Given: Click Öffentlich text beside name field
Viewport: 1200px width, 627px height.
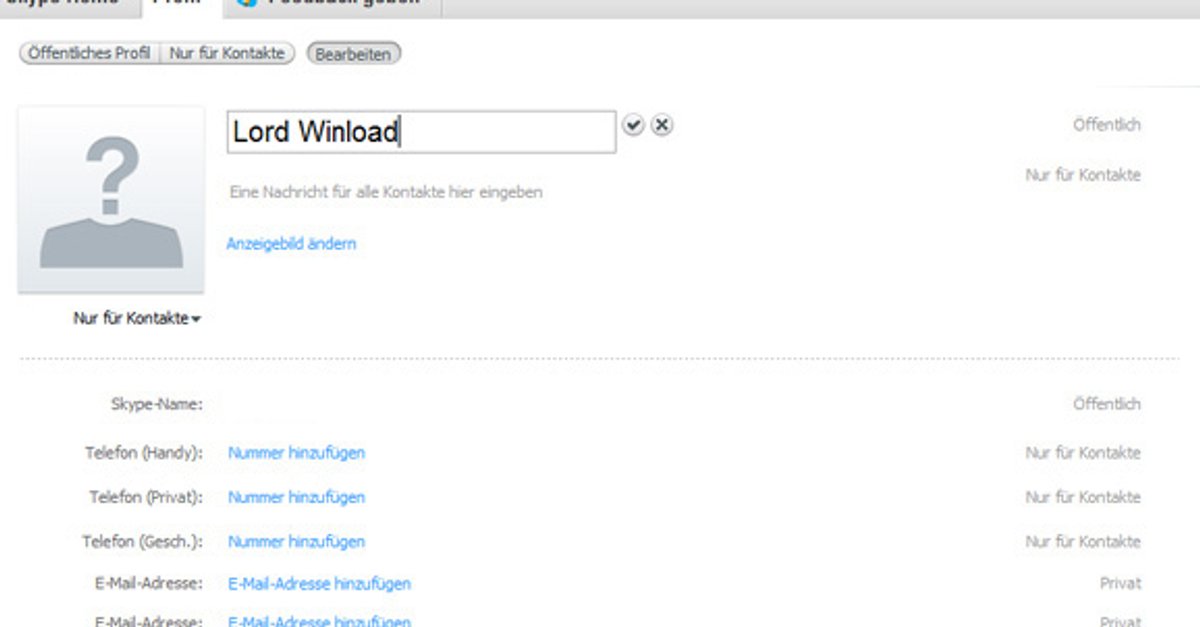Looking at the screenshot, I should tap(1106, 125).
